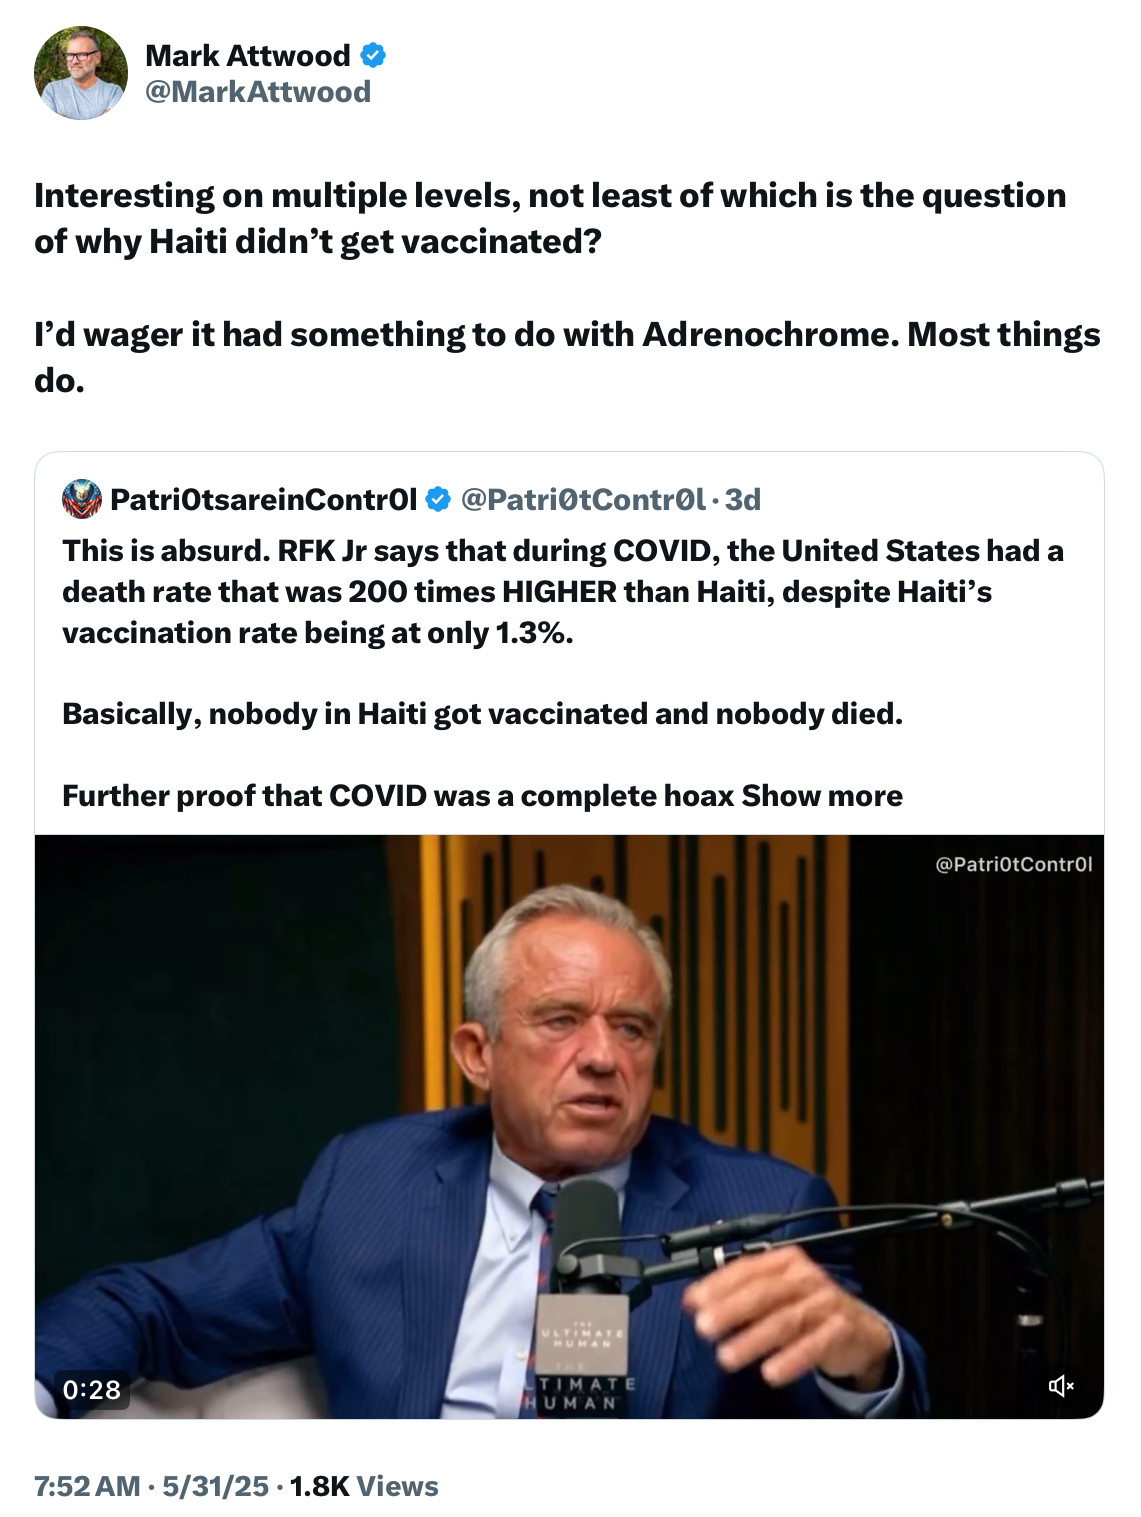
Task: Click the quoted tweet's 3d timestamp
Action: tap(743, 499)
